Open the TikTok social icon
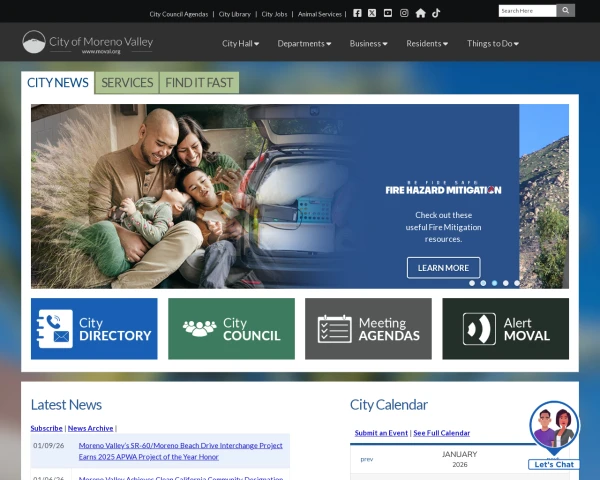 point(436,13)
